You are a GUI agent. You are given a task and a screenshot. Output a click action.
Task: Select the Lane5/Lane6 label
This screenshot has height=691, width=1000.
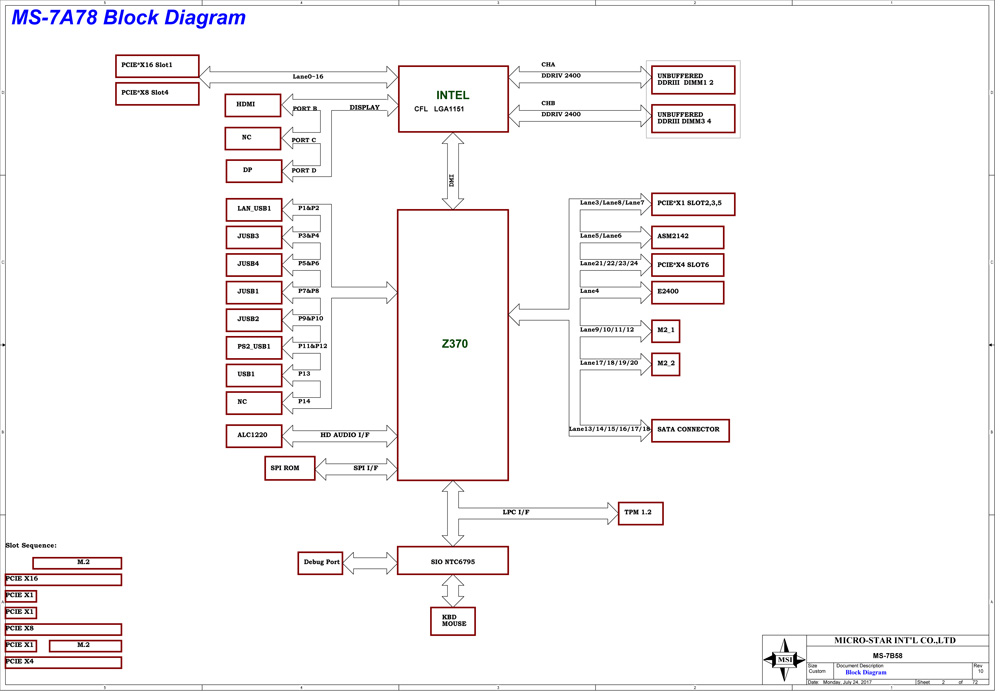pos(601,235)
